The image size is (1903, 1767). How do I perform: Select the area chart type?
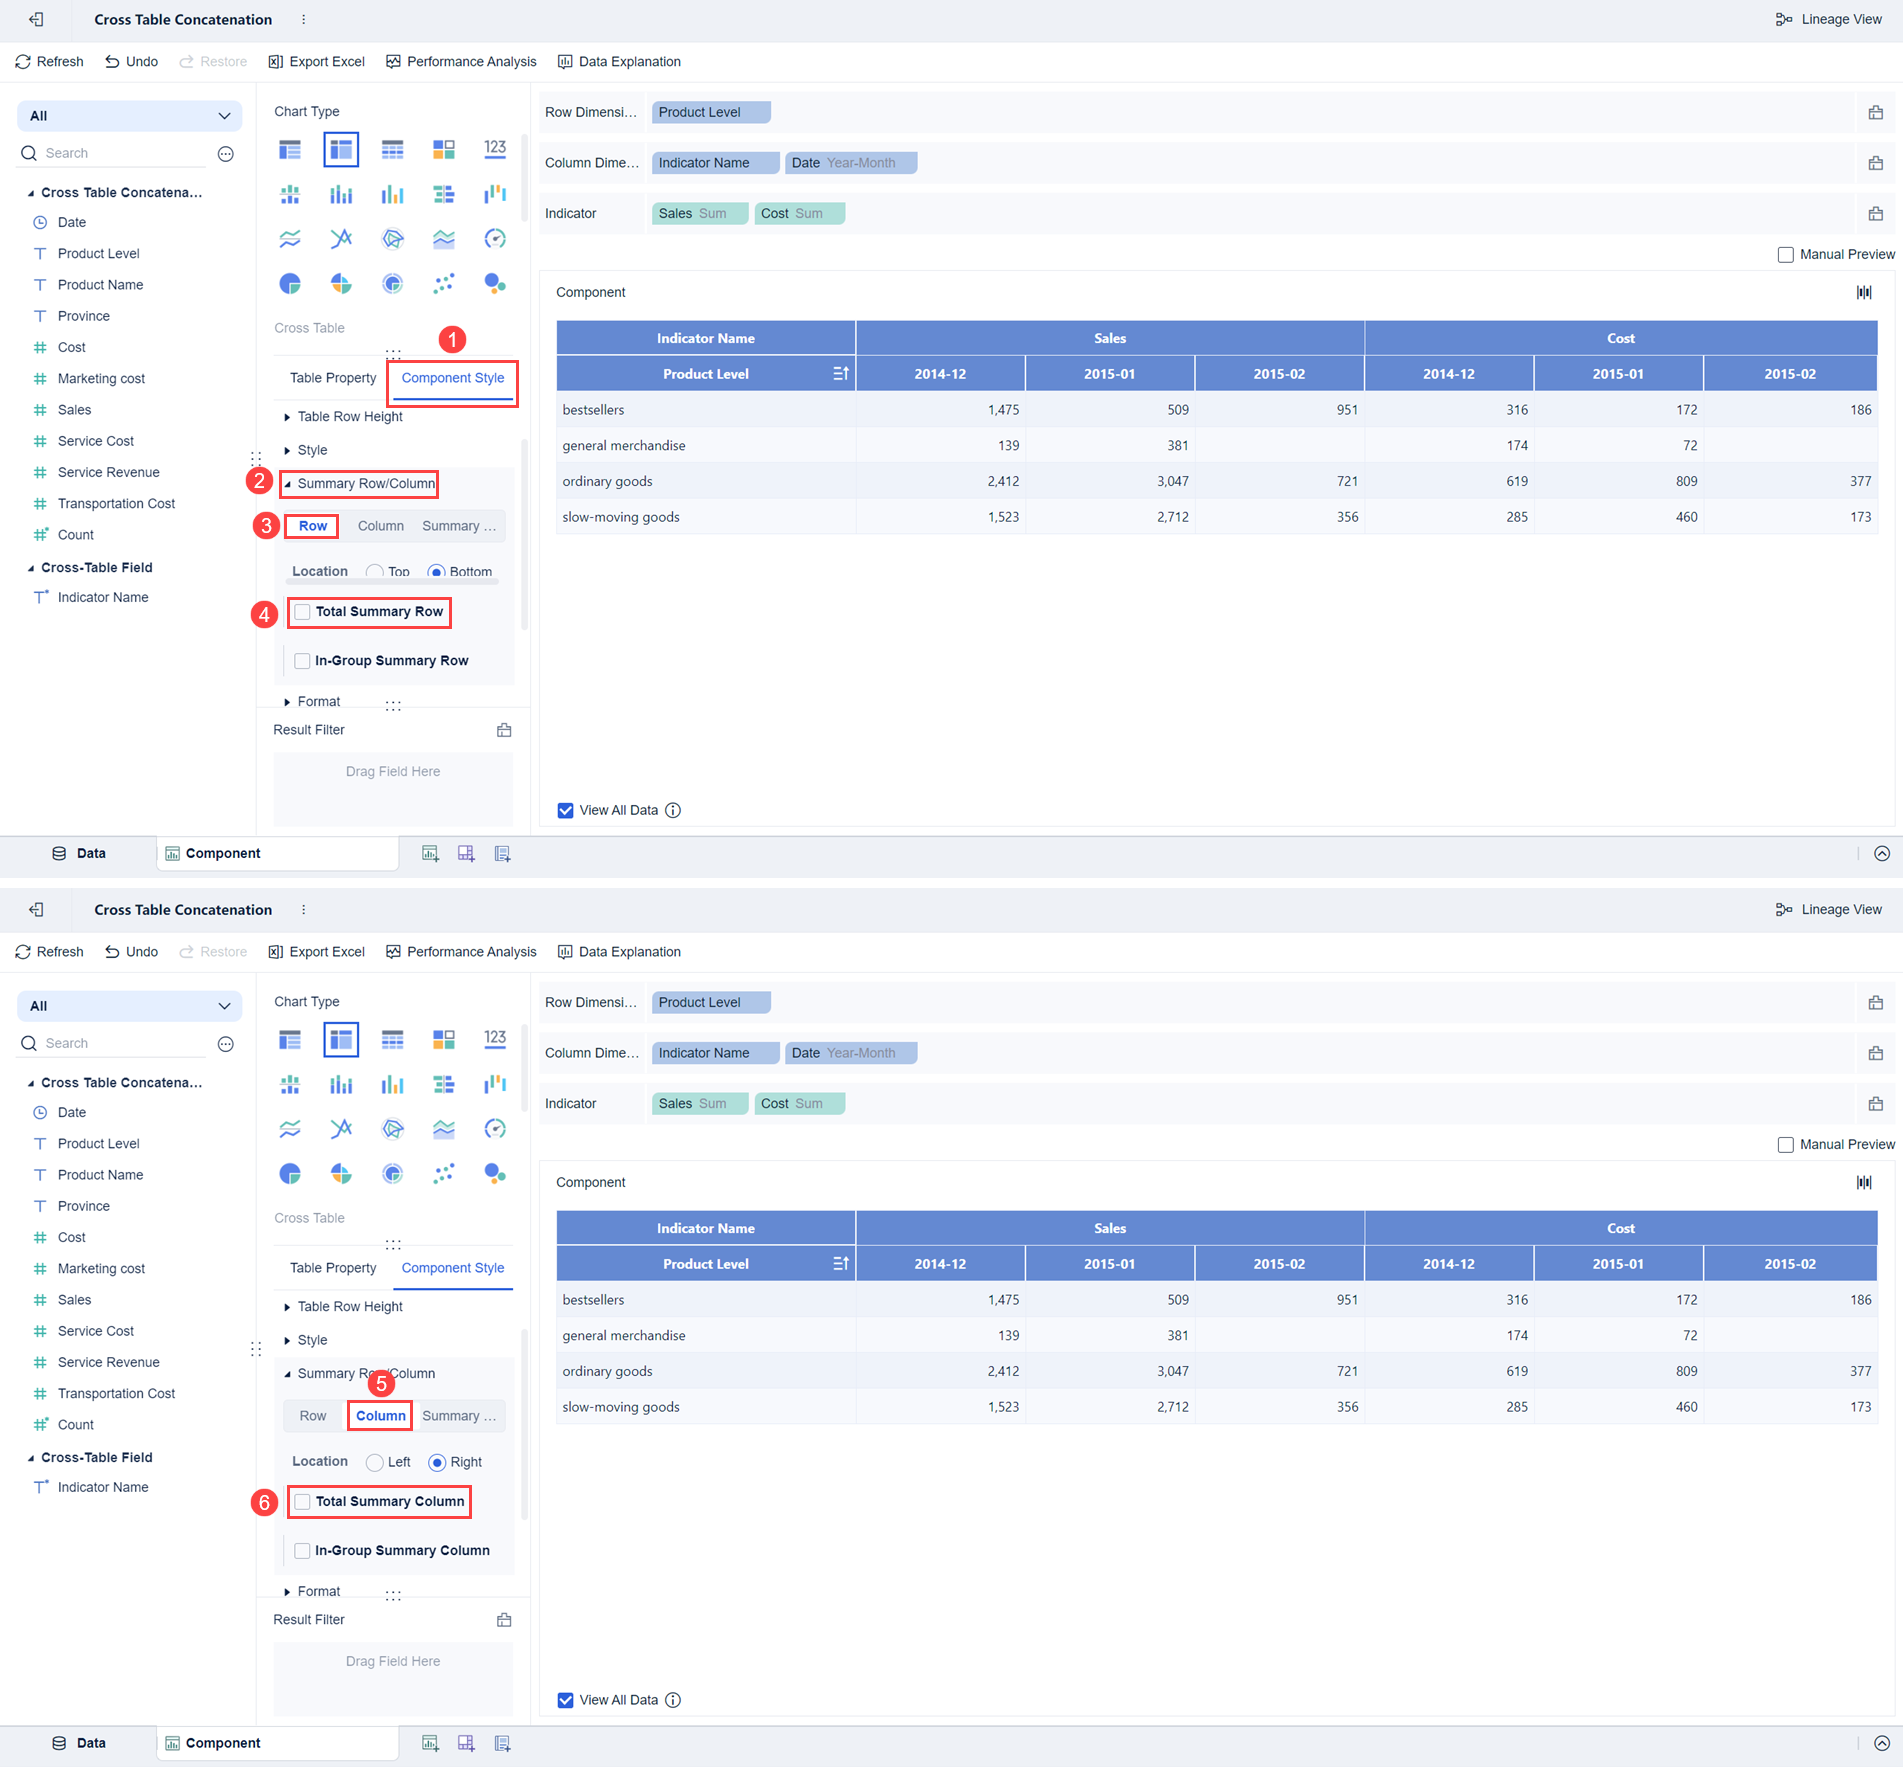(443, 238)
